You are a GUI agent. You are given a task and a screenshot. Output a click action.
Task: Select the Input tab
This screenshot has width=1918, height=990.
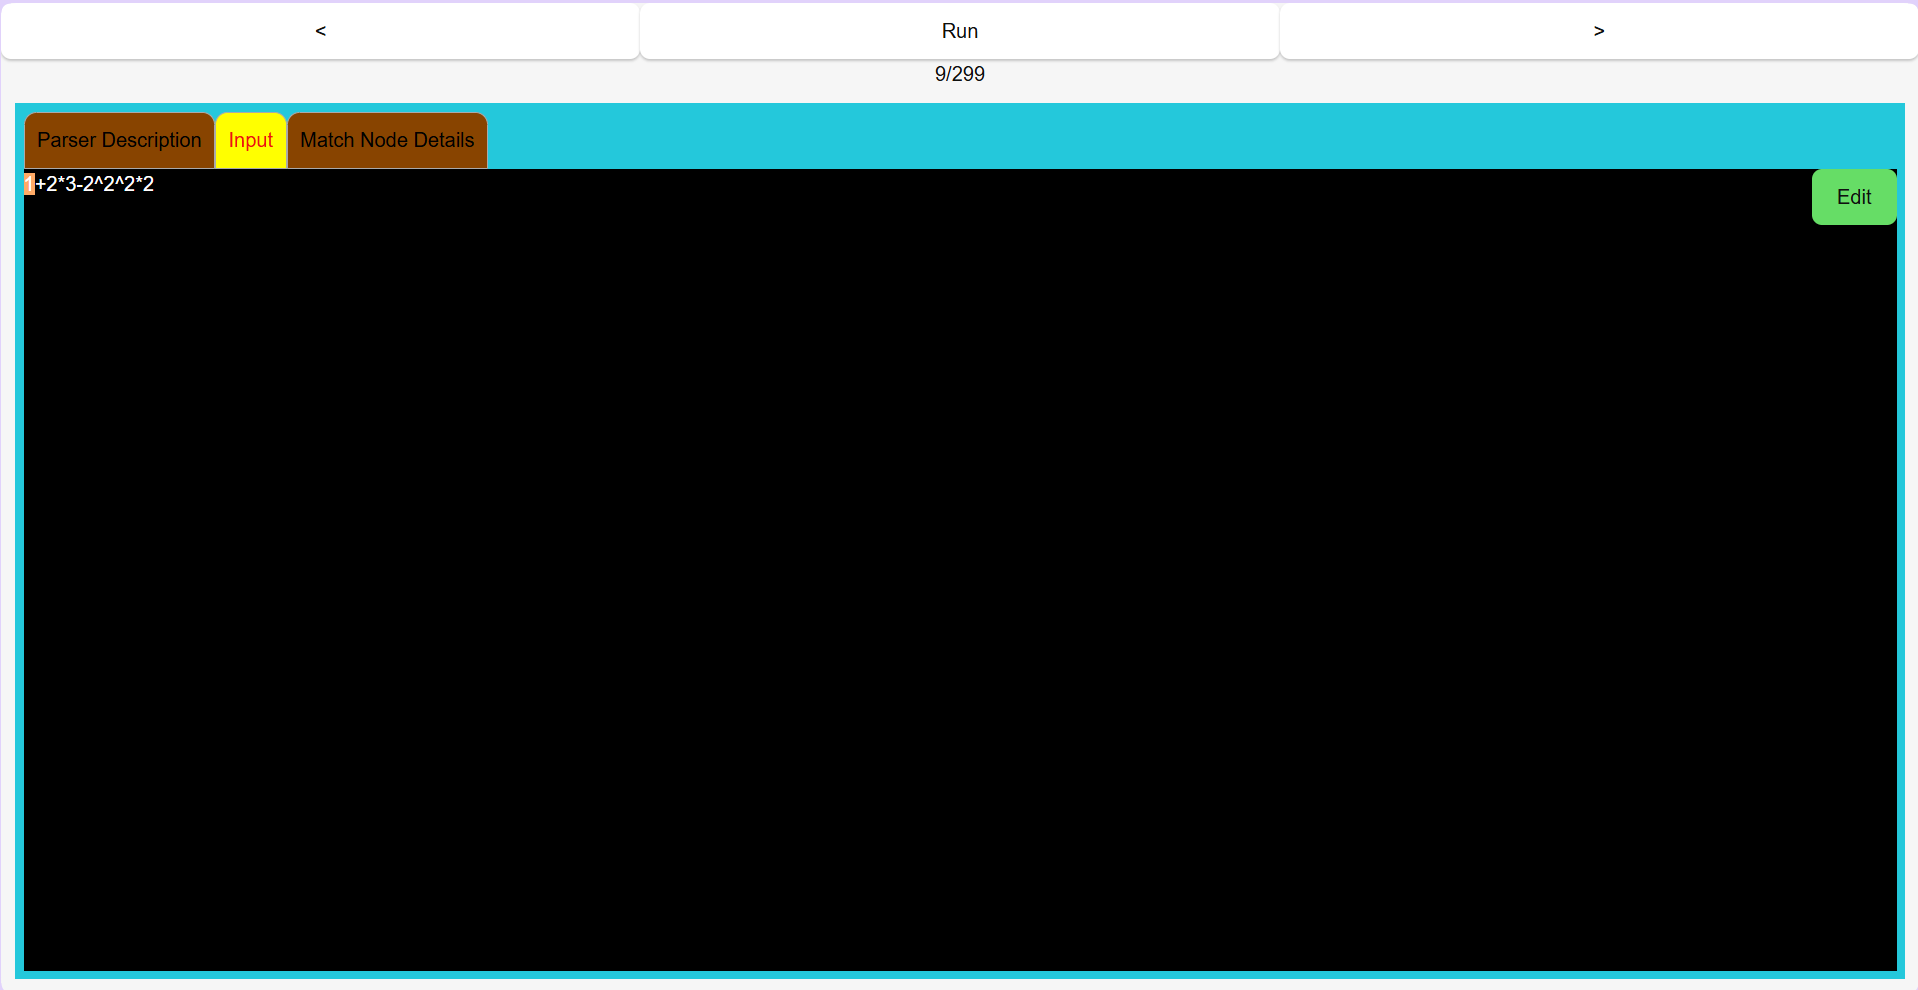[x=250, y=140]
